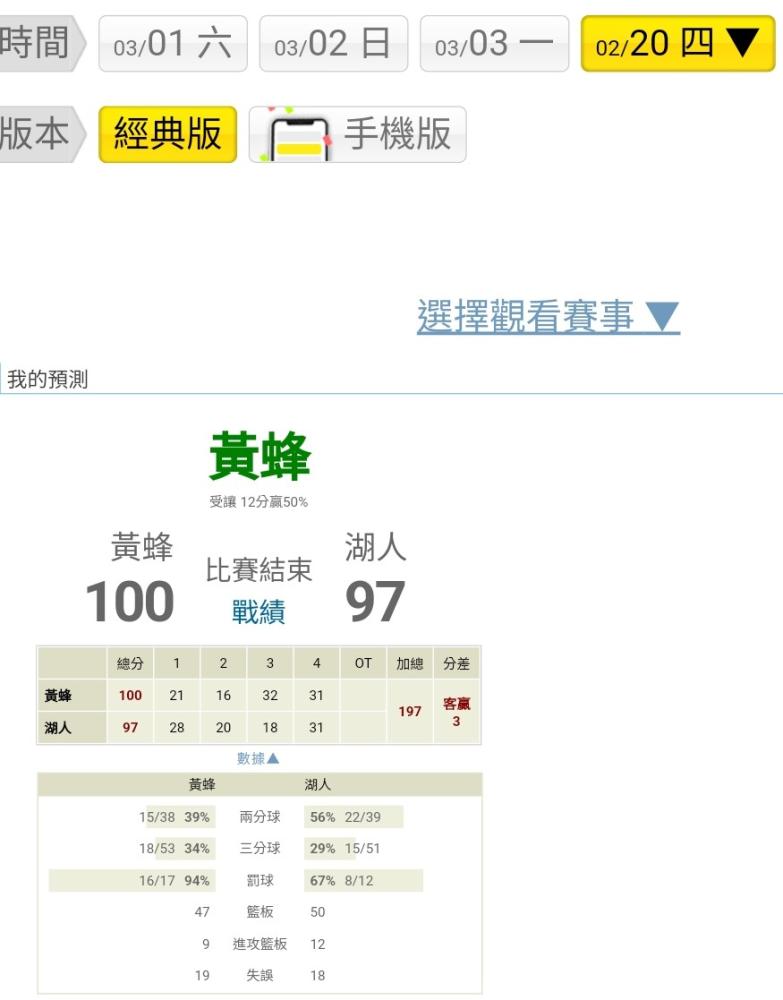This screenshot has height=1000, width=783.
Task: Click the large green 黃蜂 prediction title
Action: tap(260, 456)
